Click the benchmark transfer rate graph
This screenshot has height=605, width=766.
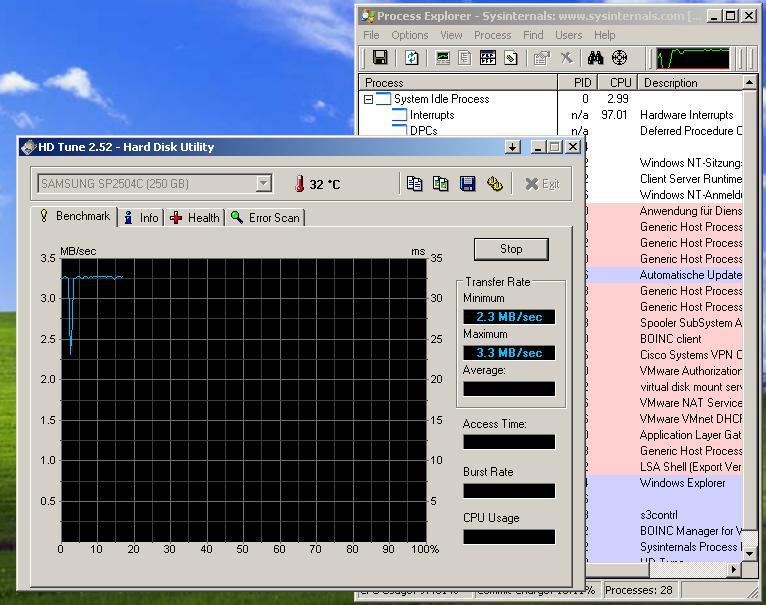coord(244,401)
